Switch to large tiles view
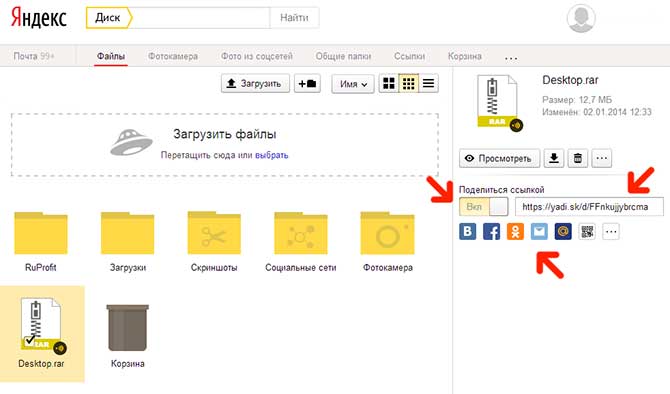The image size is (670, 394). tap(389, 83)
